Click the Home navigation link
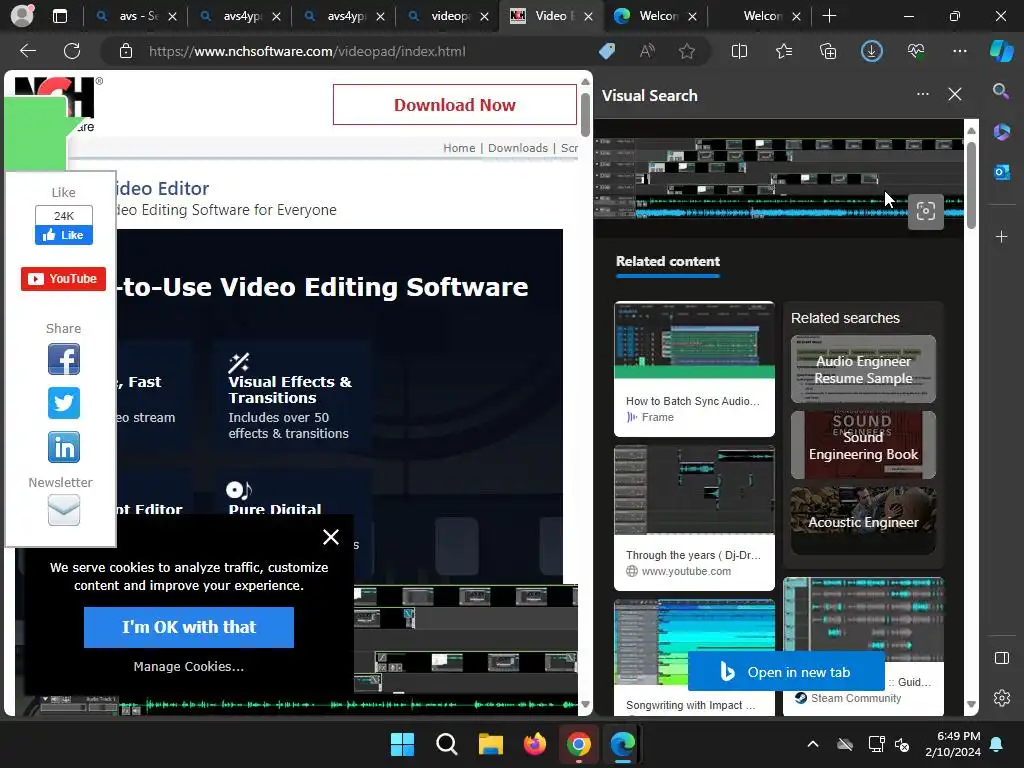The height and width of the screenshot is (768, 1024). [x=459, y=148]
